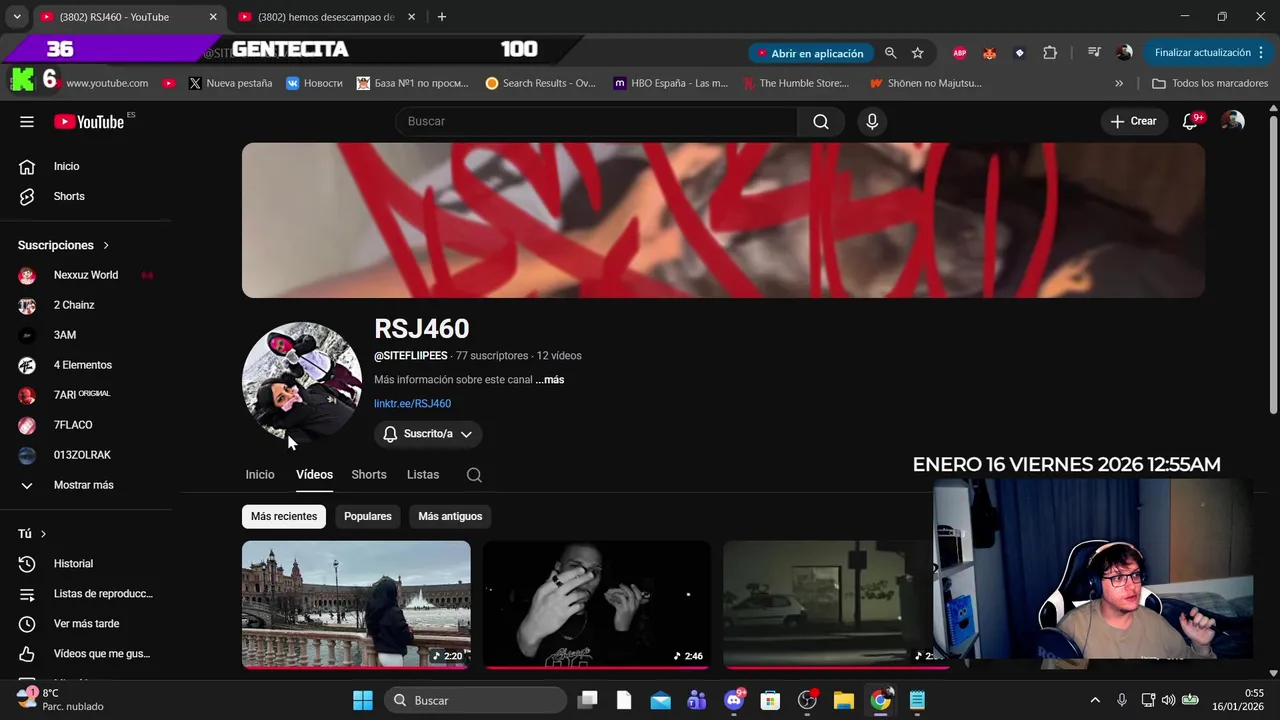Open the 2:20 plaza video thumbnail
The height and width of the screenshot is (720, 1280).
tap(356, 604)
